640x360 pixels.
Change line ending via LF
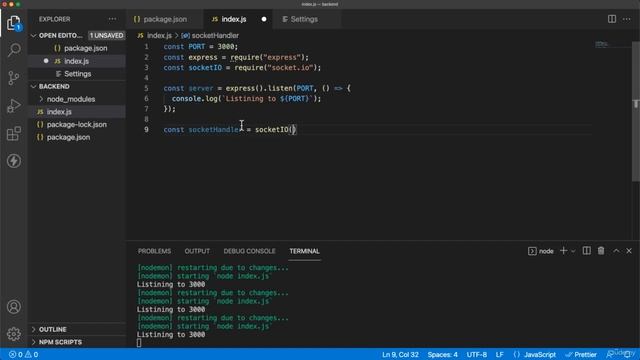pos(499,355)
